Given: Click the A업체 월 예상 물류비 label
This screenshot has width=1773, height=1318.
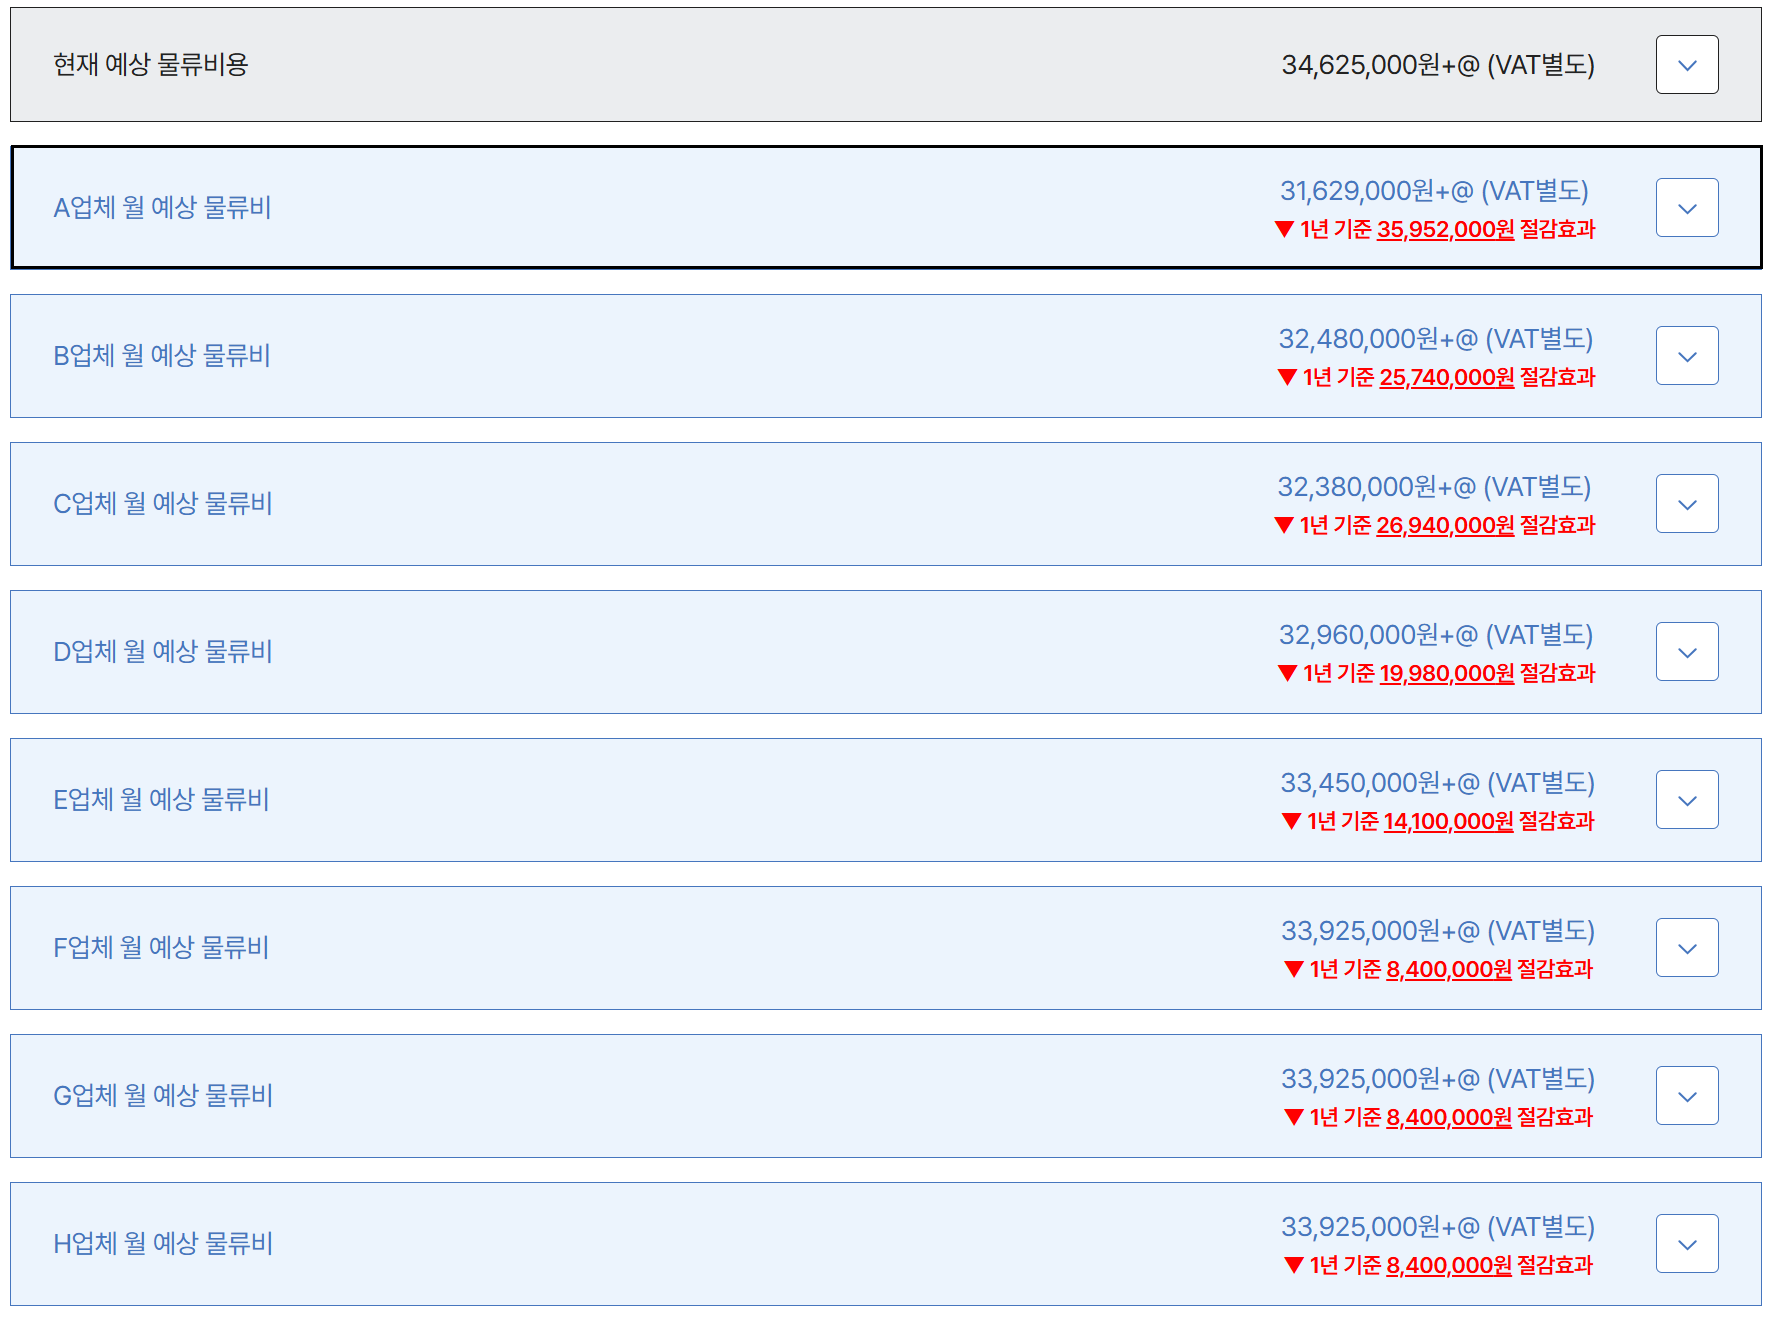Looking at the screenshot, I should tap(162, 208).
